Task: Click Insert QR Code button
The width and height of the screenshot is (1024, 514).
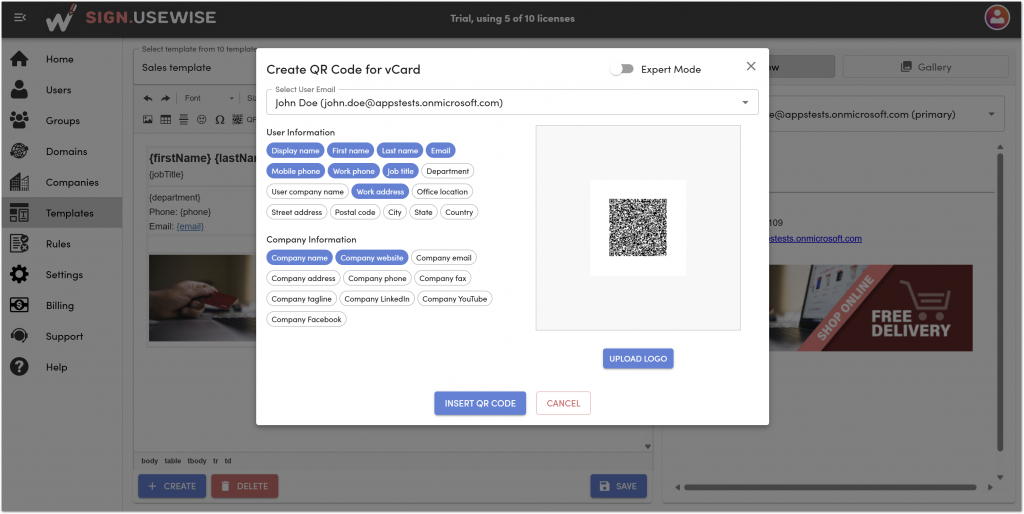Action: click(480, 403)
